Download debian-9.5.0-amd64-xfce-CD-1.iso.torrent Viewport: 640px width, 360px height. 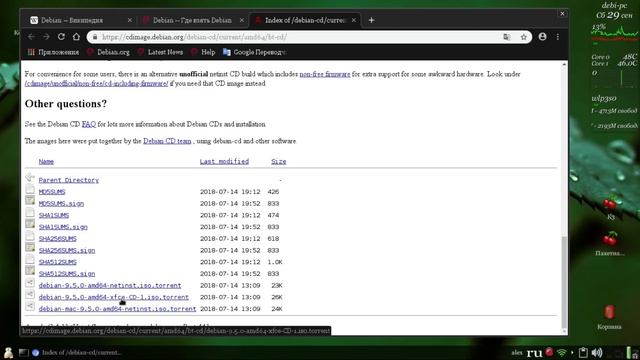point(114,298)
